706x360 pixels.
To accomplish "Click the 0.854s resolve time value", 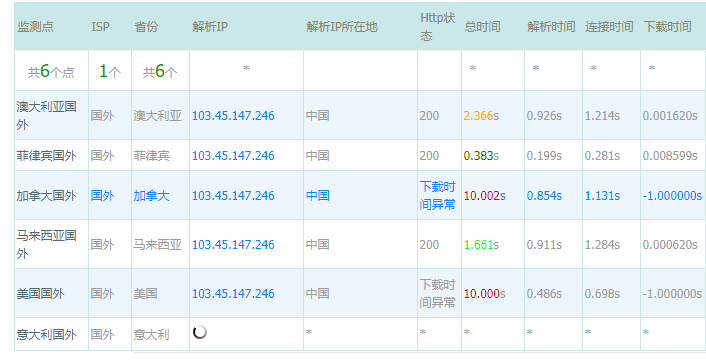I will (544, 196).
